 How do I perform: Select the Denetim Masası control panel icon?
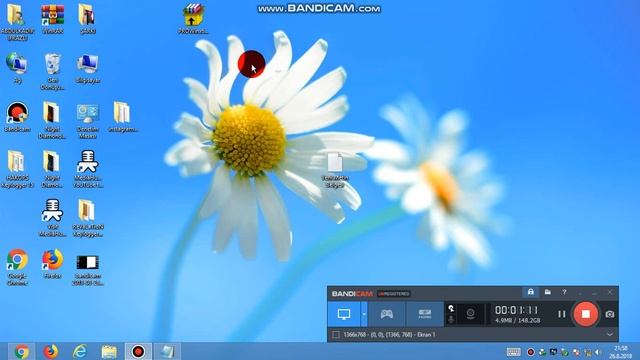[x=88, y=120]
